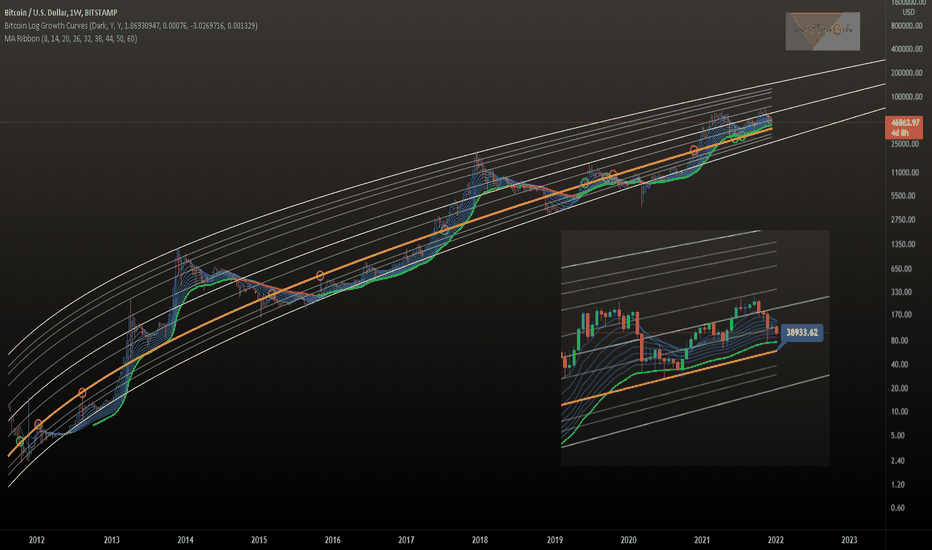Click the 650.00 price axis label

click(x=901, y=269)
